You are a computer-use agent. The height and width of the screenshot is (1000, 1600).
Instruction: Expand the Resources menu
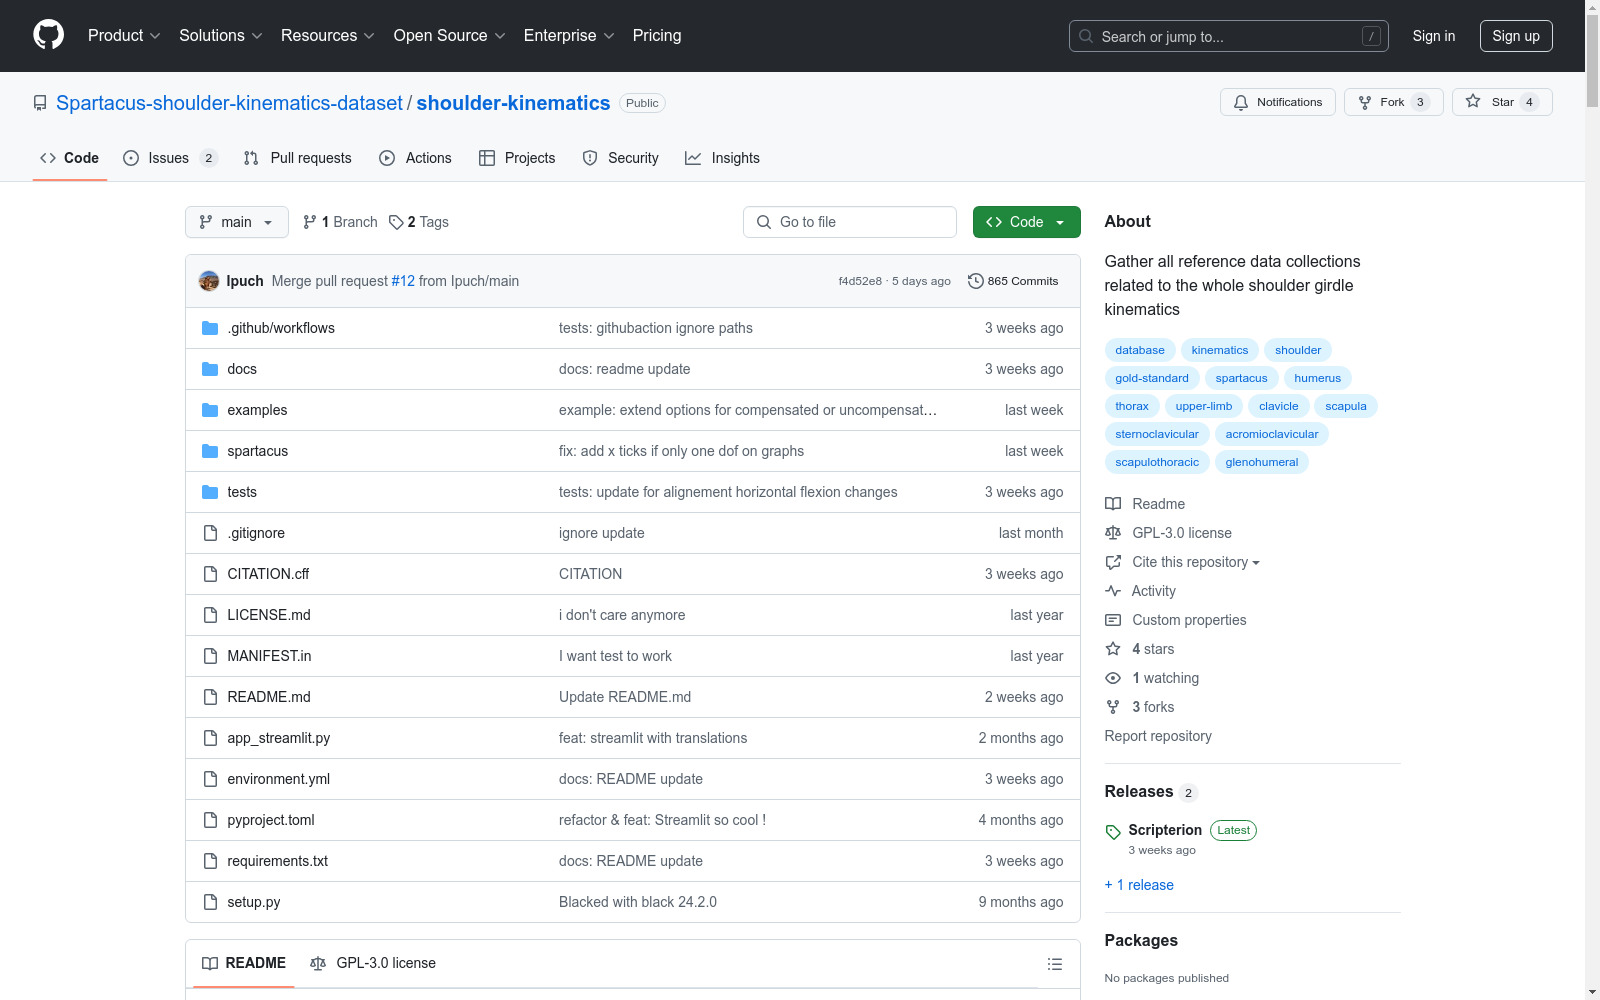tap(328, 35)
